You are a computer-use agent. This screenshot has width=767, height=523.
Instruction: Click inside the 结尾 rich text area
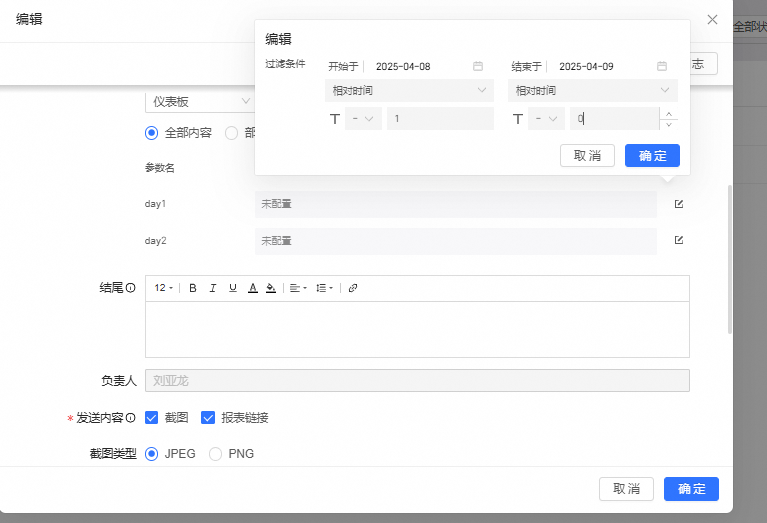(x=417, y=329)
